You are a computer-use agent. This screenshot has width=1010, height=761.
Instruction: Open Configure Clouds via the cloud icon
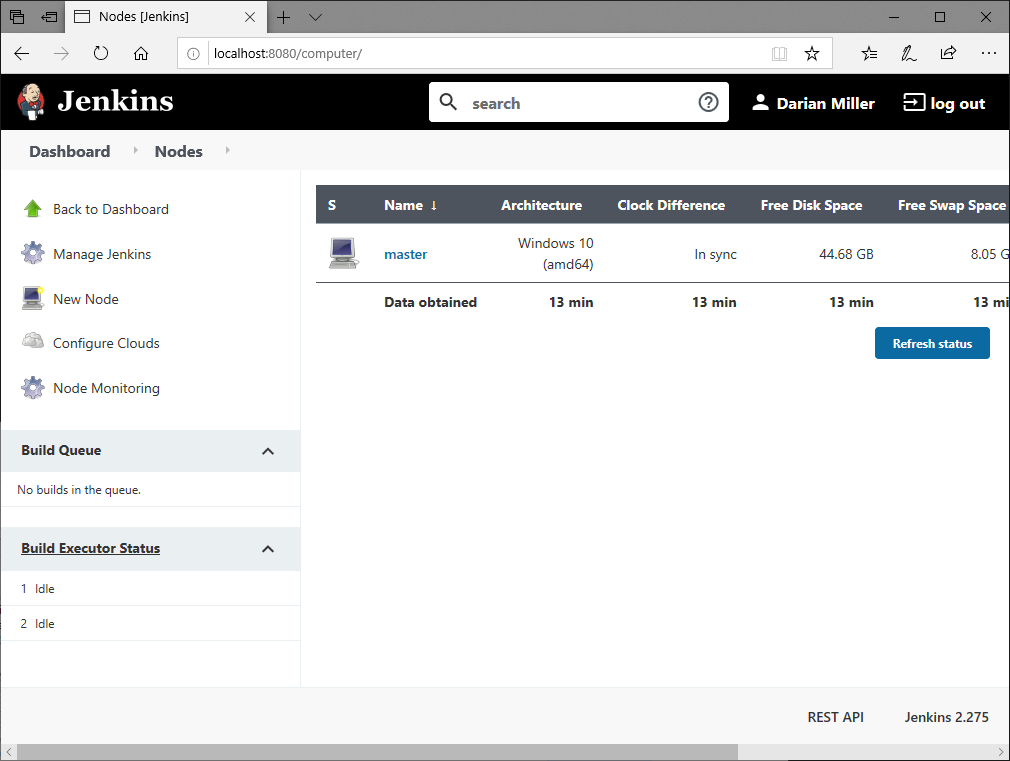pos(32,342)
